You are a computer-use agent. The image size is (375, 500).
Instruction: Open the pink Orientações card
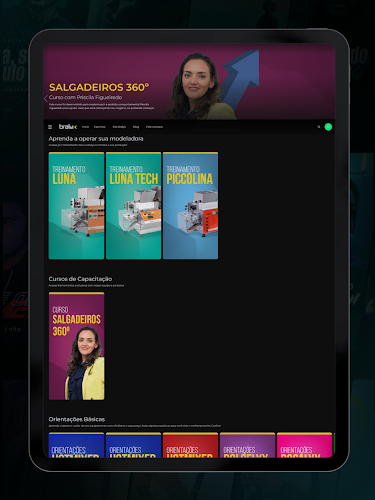[x=305, y=445]
